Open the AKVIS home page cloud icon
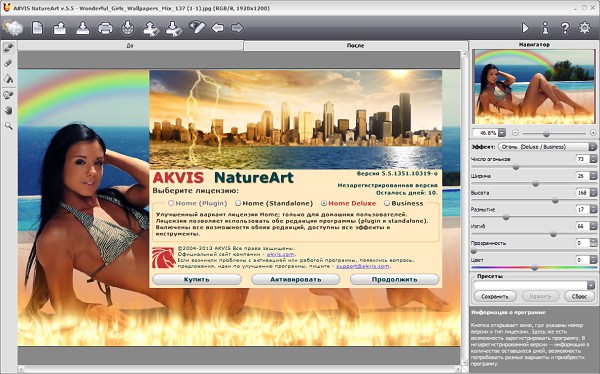 coord(13,28)
